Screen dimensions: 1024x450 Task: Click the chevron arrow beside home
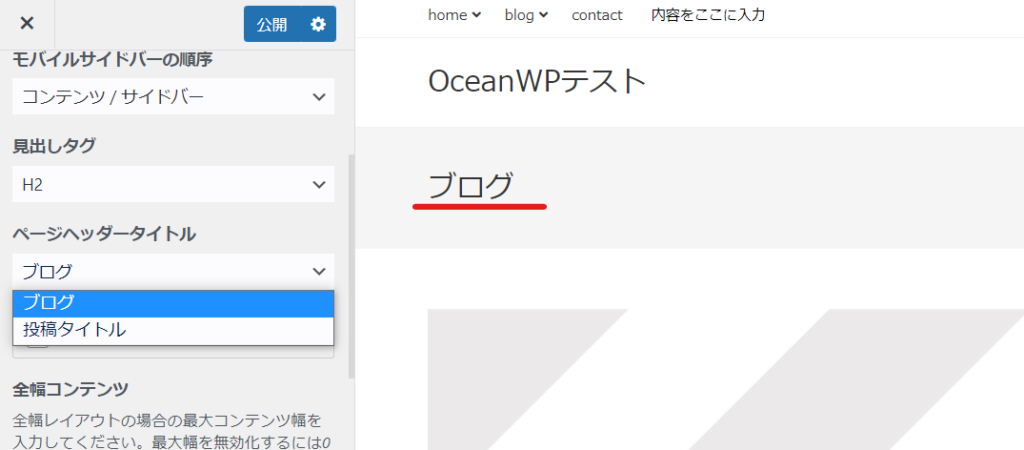477,15
